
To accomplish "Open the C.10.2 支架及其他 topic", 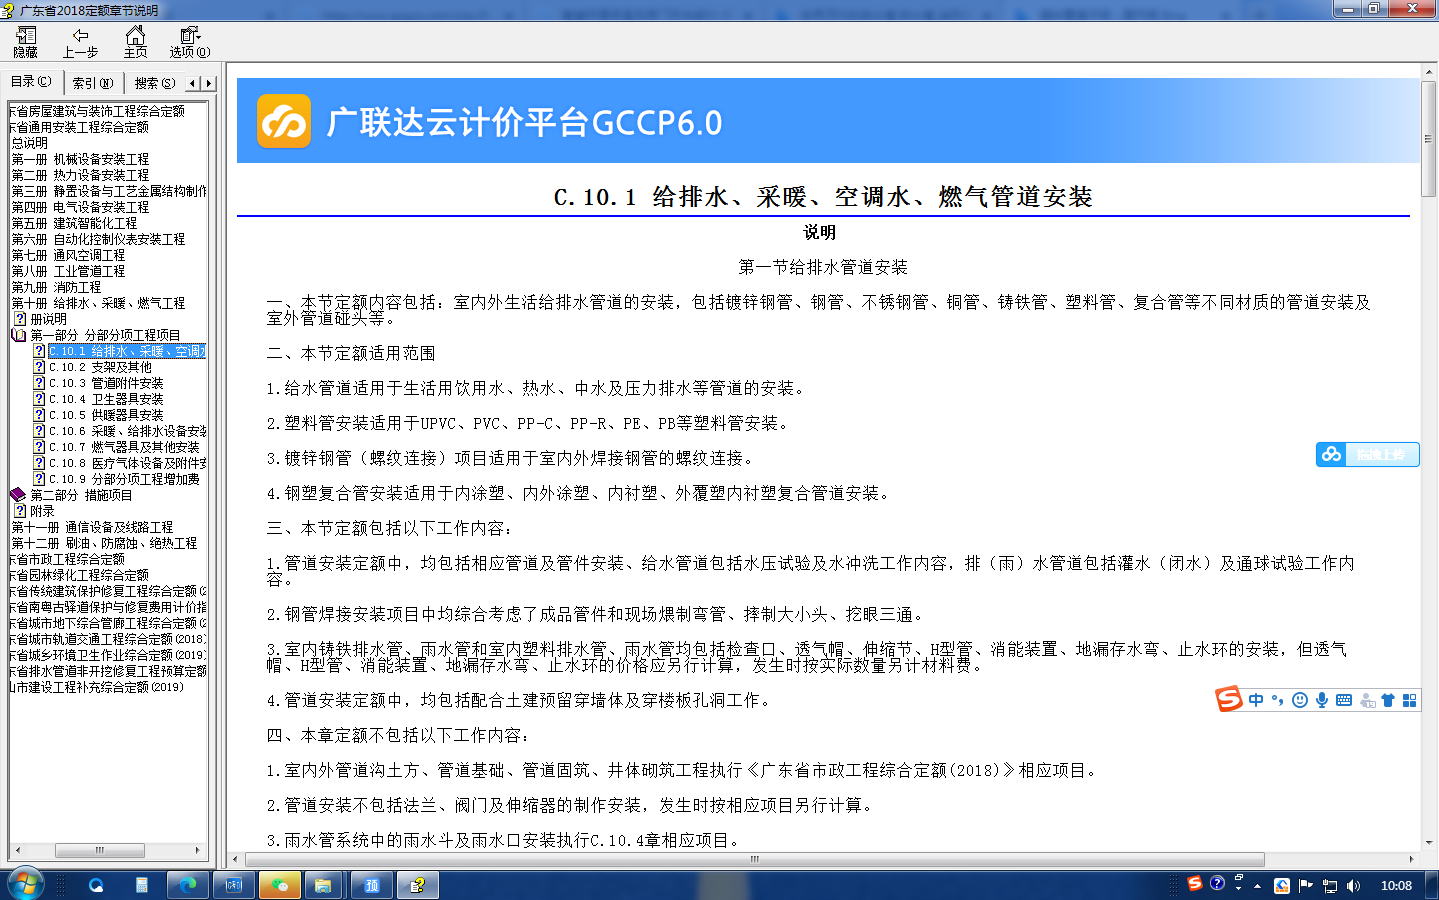I will (100, 367).
